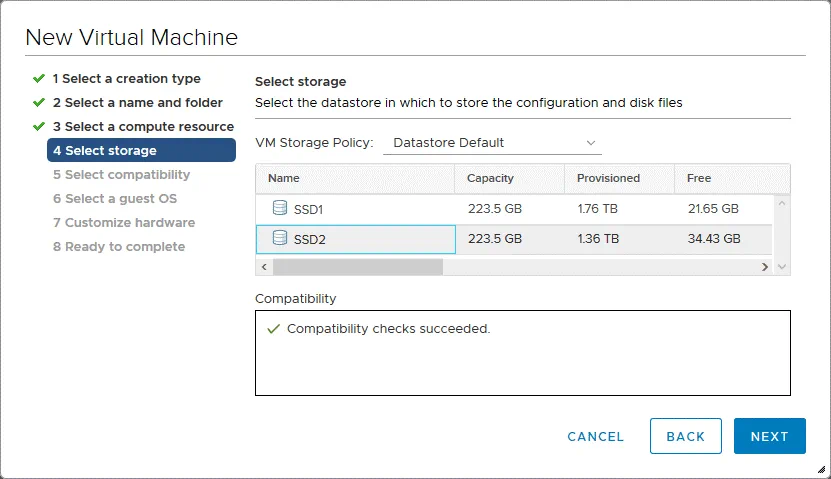Sort datastores by Capacity column

pos(490,178)
